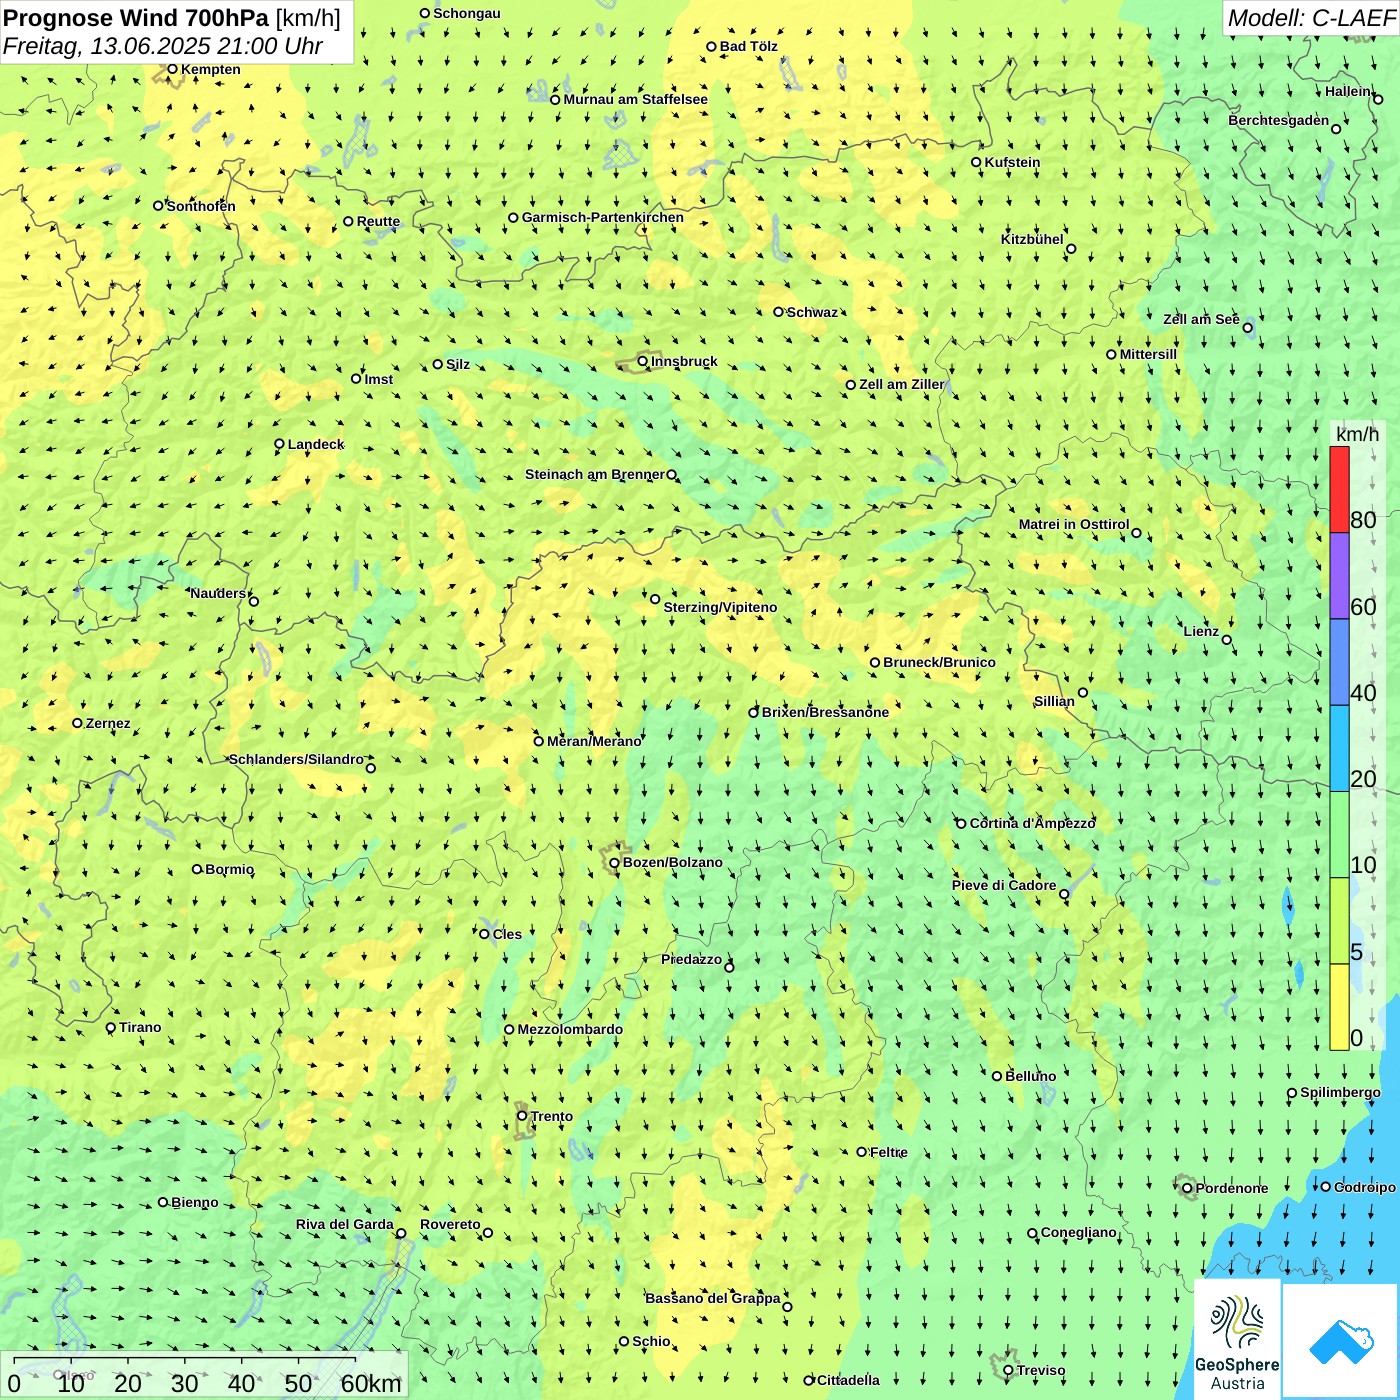Click the Spilimbergo town label
The image size is (1400, 1400).
tap(1340, 1092)
